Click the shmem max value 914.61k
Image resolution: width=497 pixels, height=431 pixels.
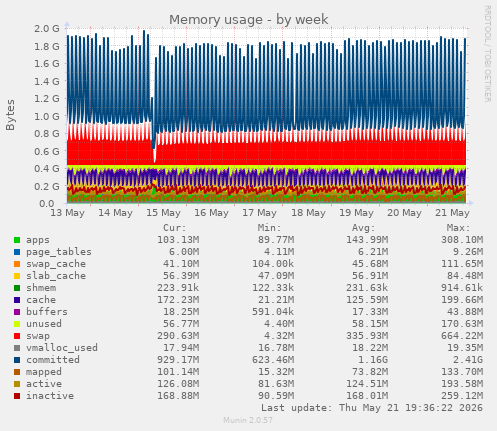point(462,288)
